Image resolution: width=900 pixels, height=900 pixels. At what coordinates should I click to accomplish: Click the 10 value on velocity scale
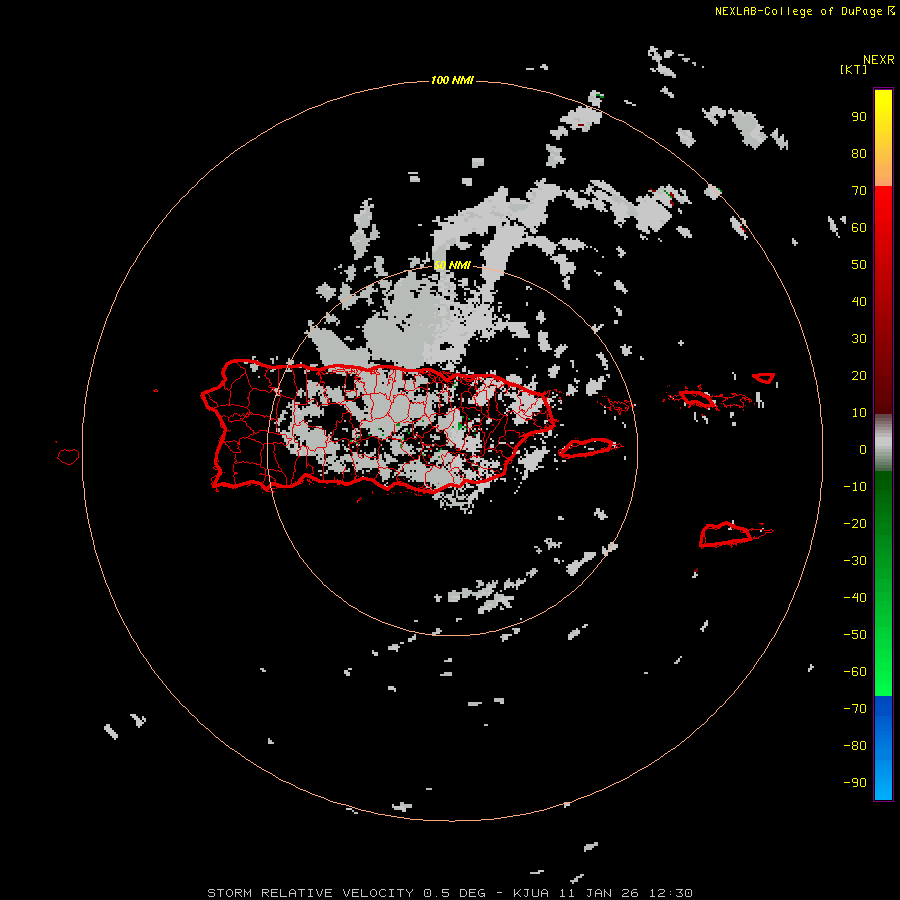coord(859,413)
